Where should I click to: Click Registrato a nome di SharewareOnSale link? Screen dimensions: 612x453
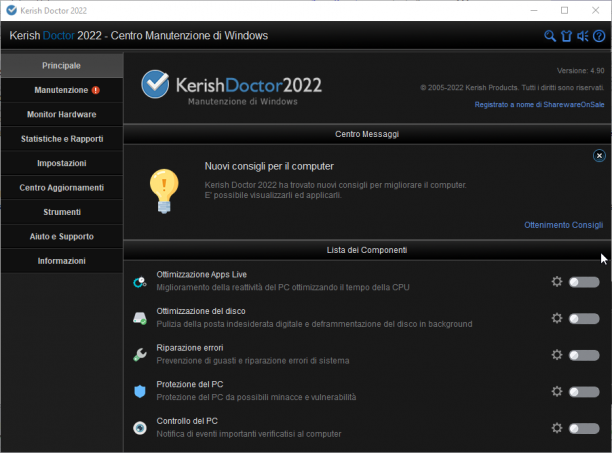point(539,105)
